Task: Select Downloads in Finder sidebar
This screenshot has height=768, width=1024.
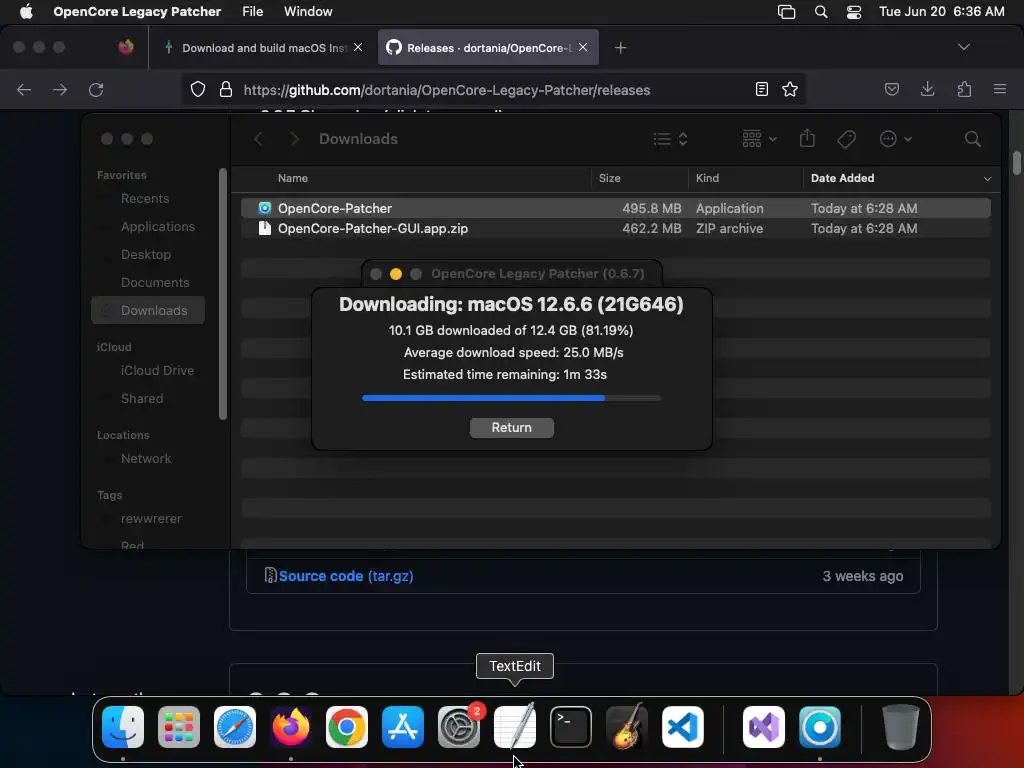Action: pyautogui.click(x=148, y=310)
